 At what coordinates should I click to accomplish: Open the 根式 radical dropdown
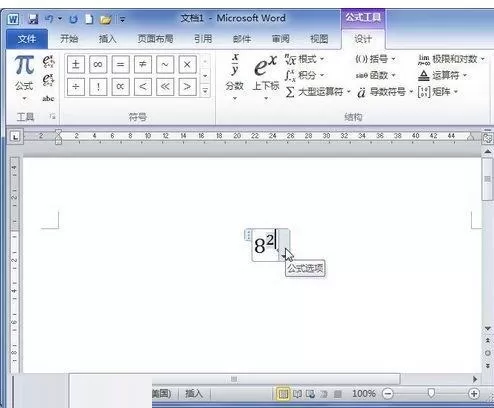[x=304, y=60]
